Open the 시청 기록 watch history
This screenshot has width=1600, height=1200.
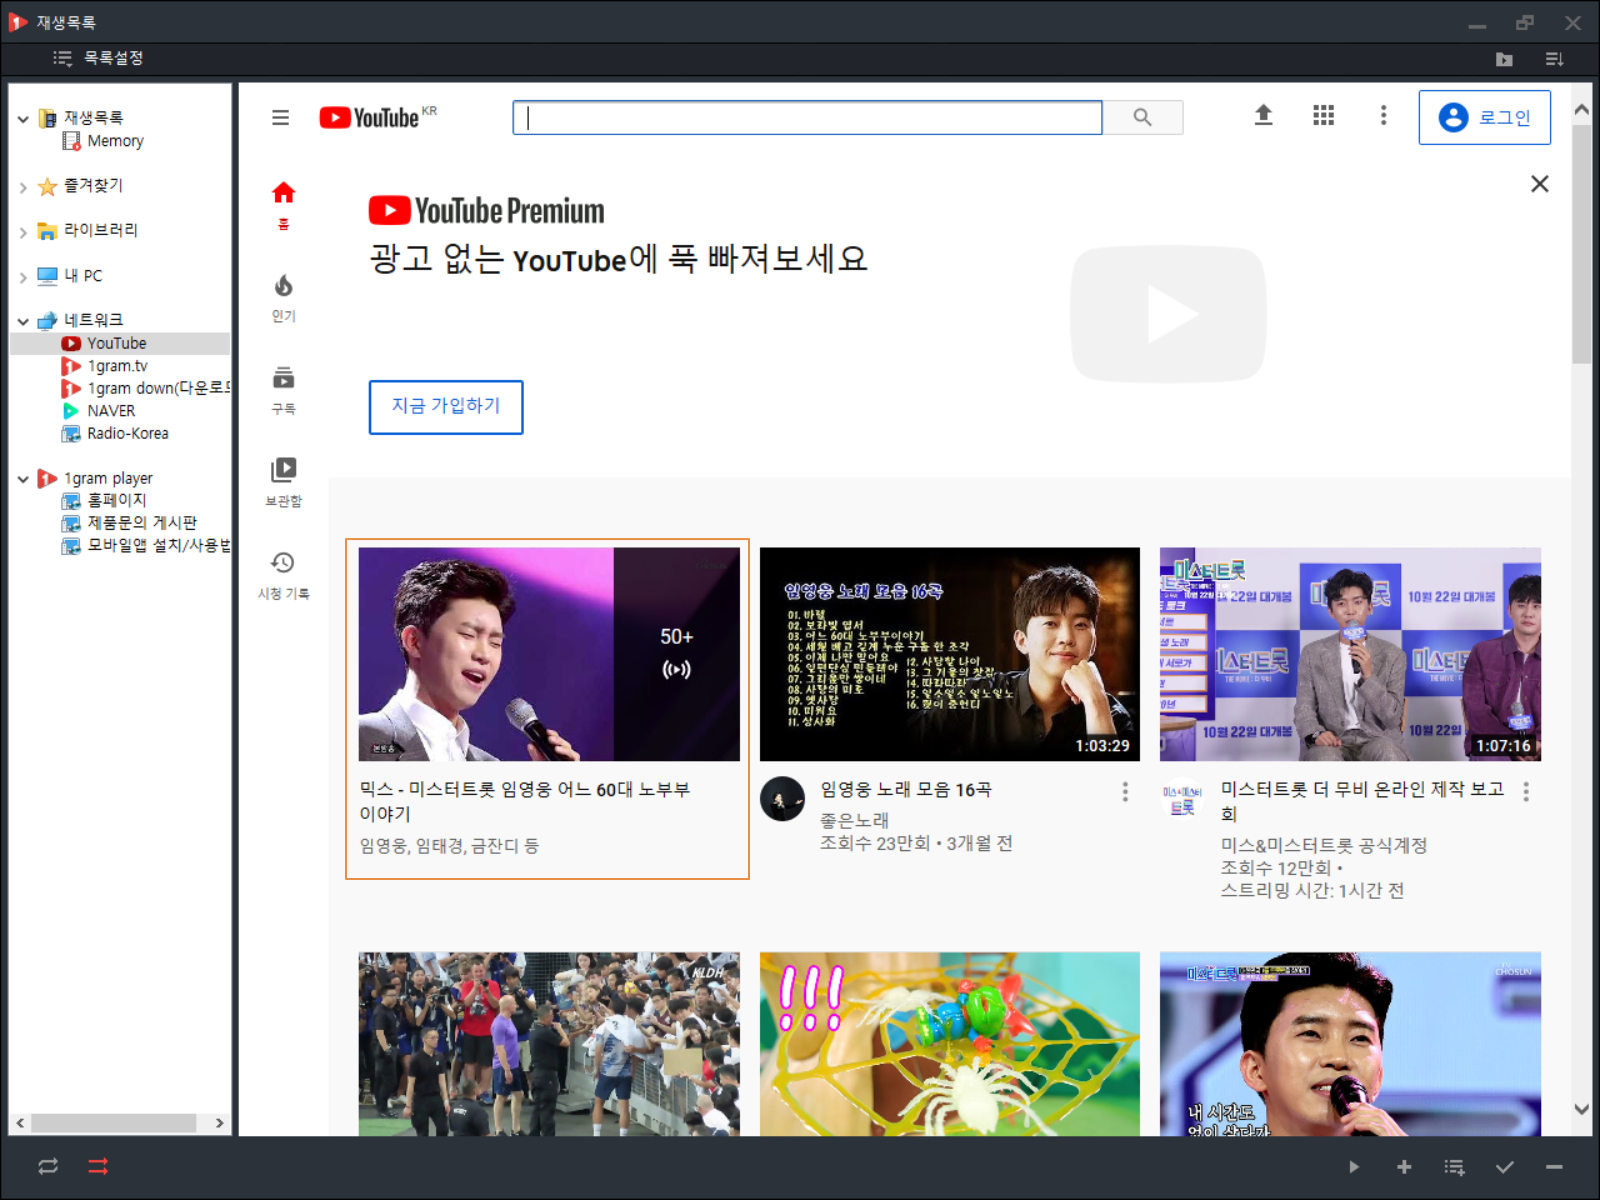point(284,575)
